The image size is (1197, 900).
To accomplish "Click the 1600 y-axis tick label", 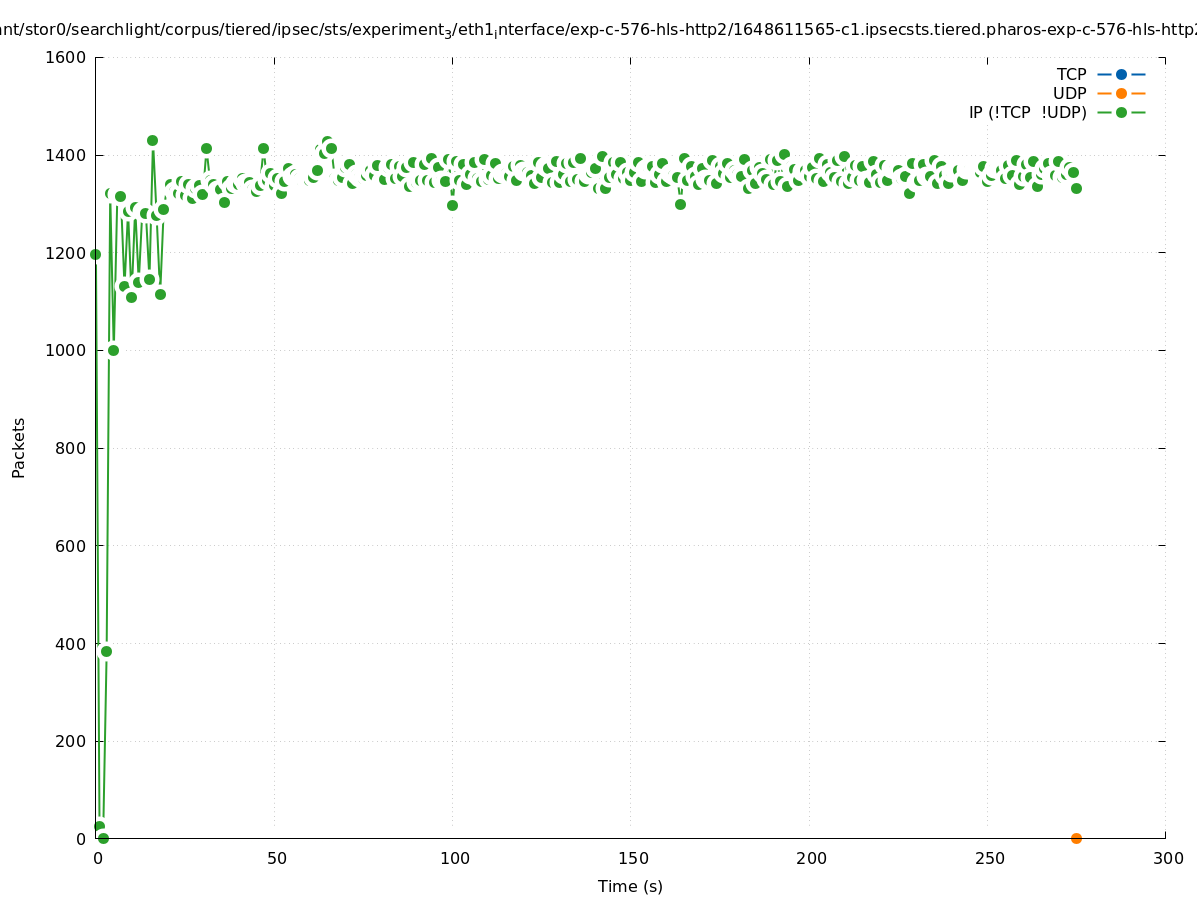I will (x=66, y=57).
